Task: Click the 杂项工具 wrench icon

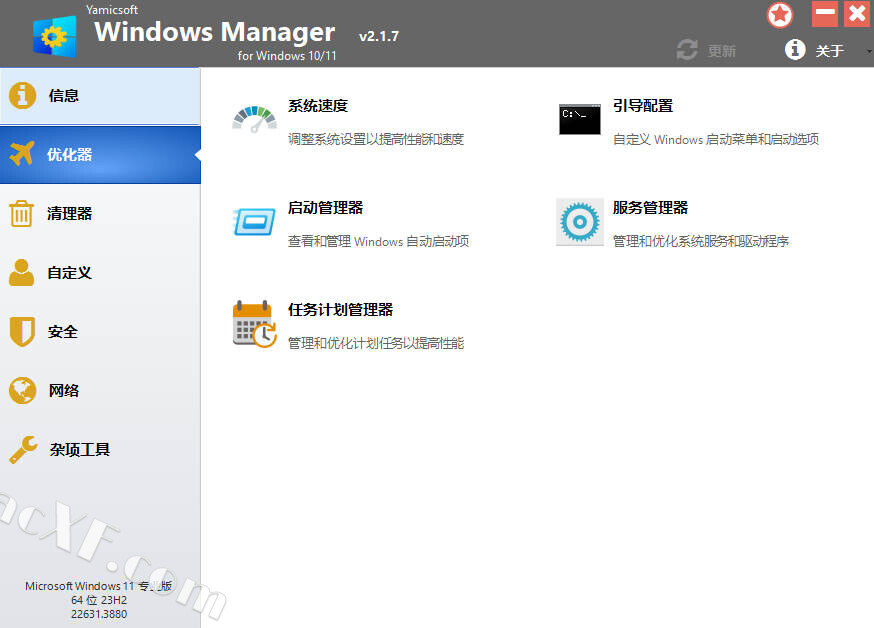Action: [23, 449]
